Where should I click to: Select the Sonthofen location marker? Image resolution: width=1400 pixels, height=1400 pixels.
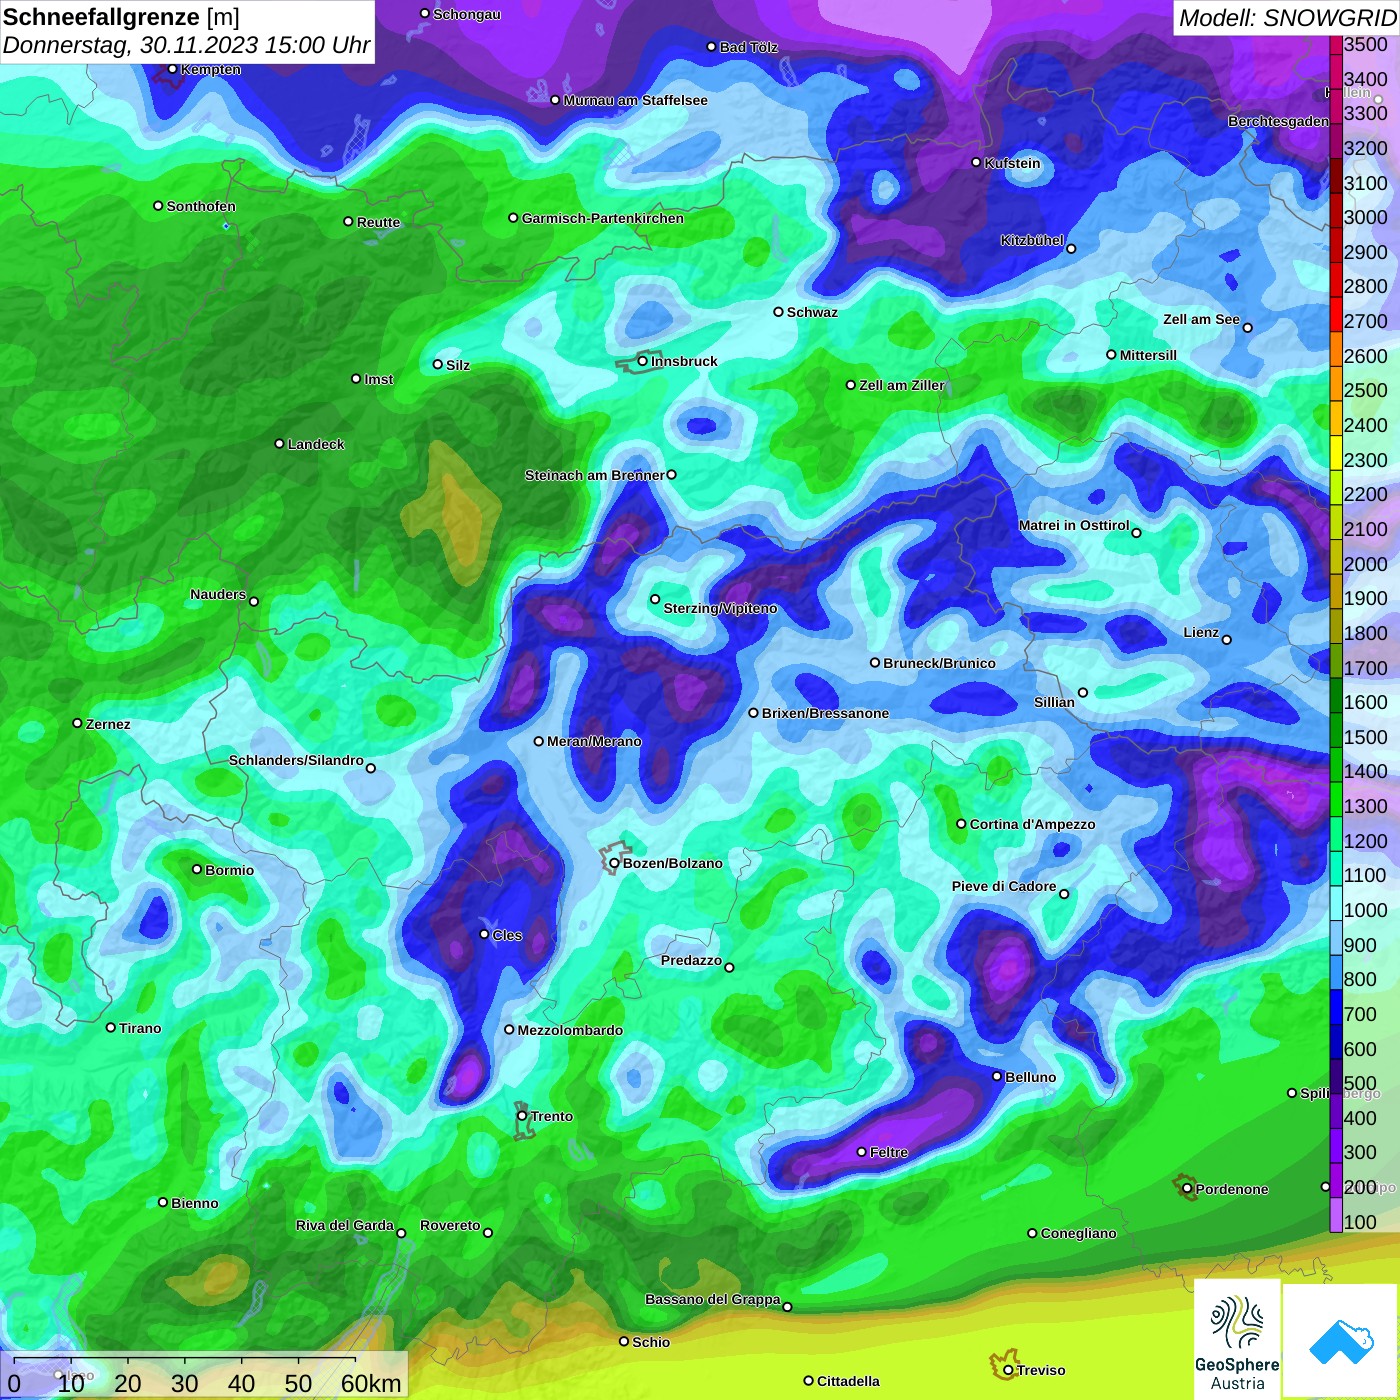[x=158, y=206]
